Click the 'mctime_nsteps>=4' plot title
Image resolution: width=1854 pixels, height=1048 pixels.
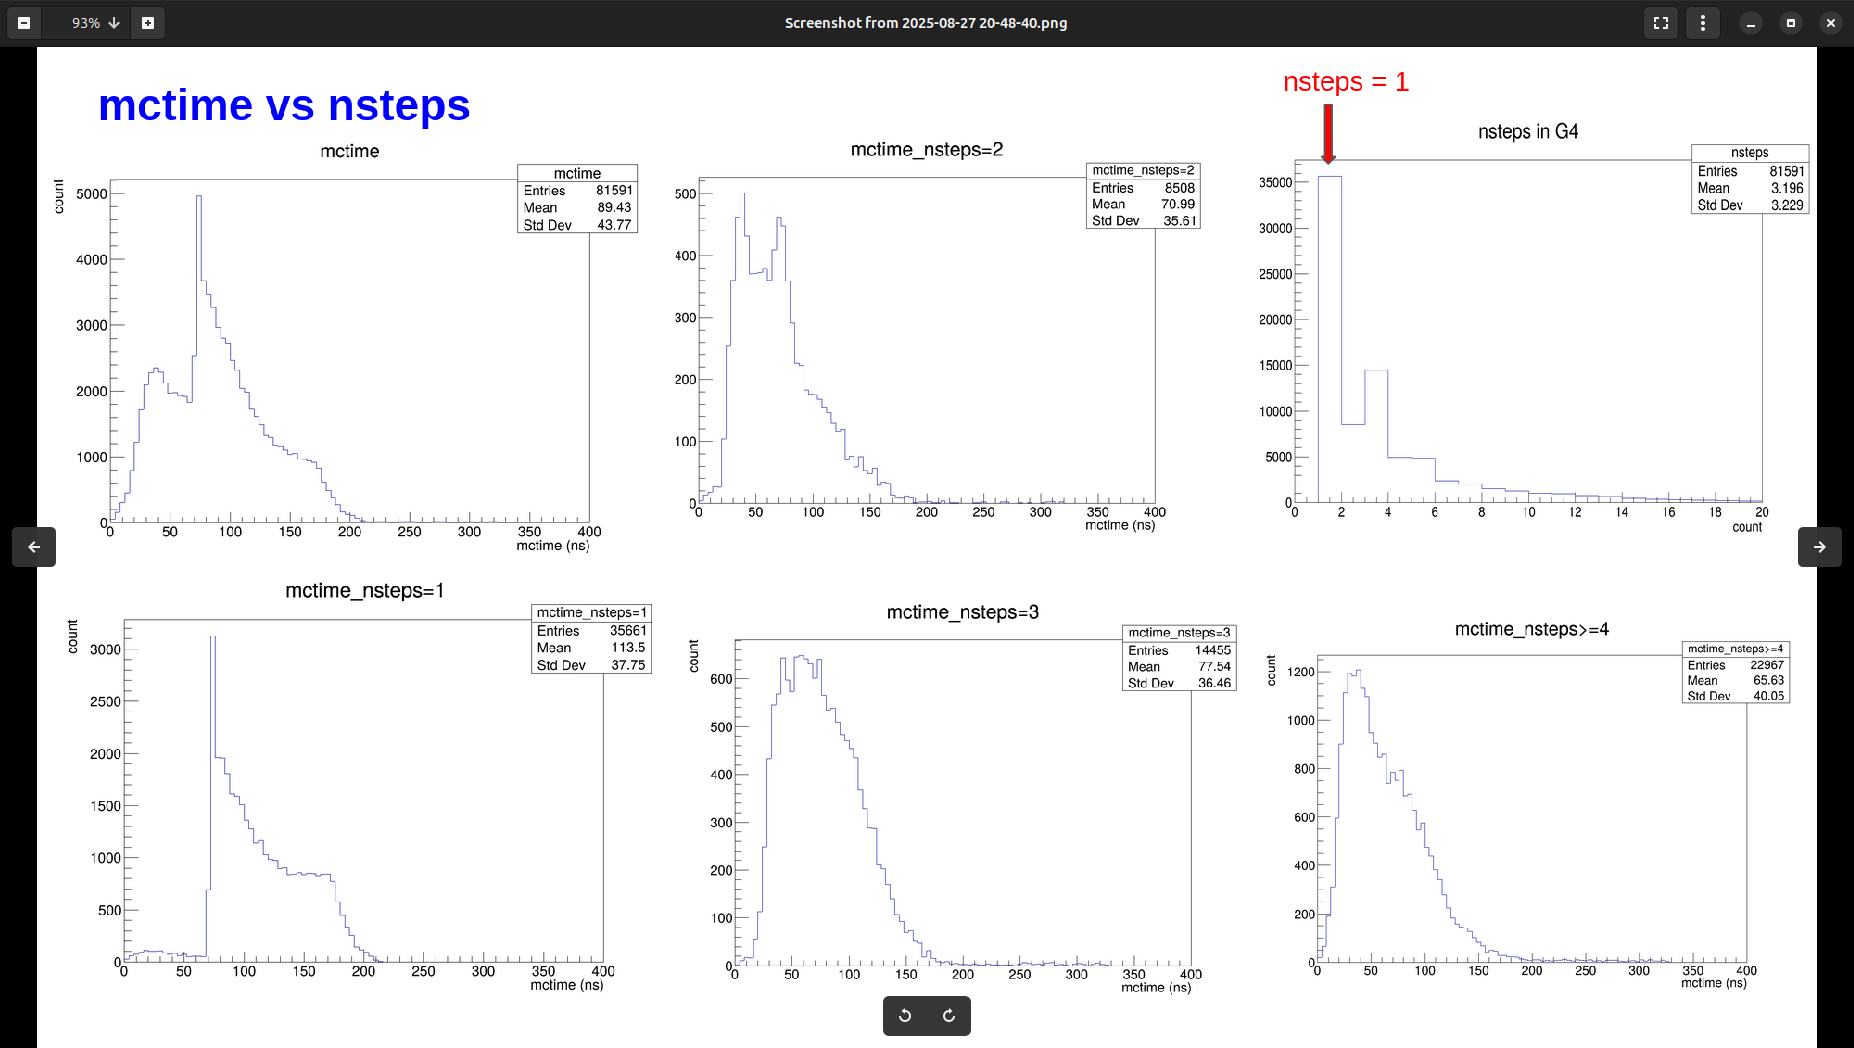[x=1532, y=629]
